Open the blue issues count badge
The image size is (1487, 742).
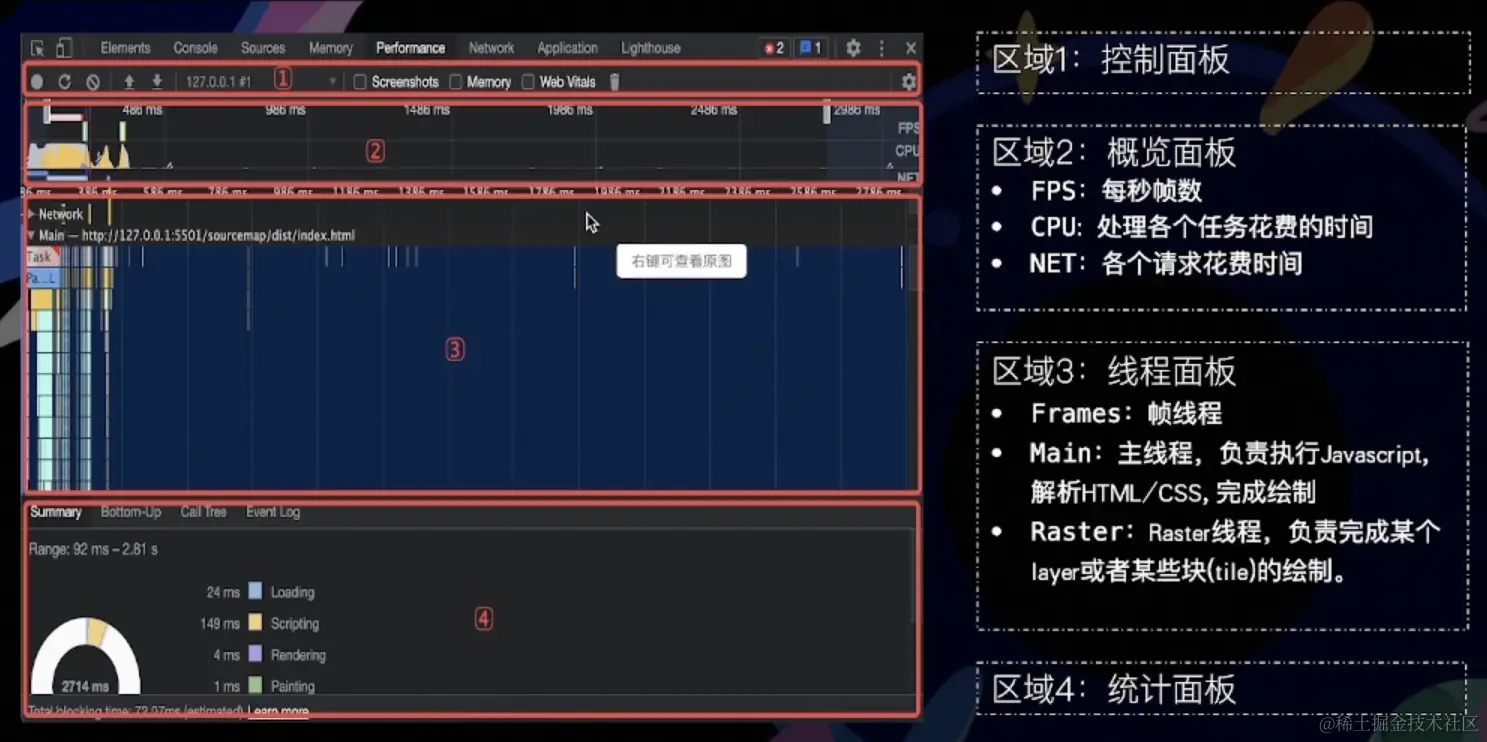[x=810, y=48]
